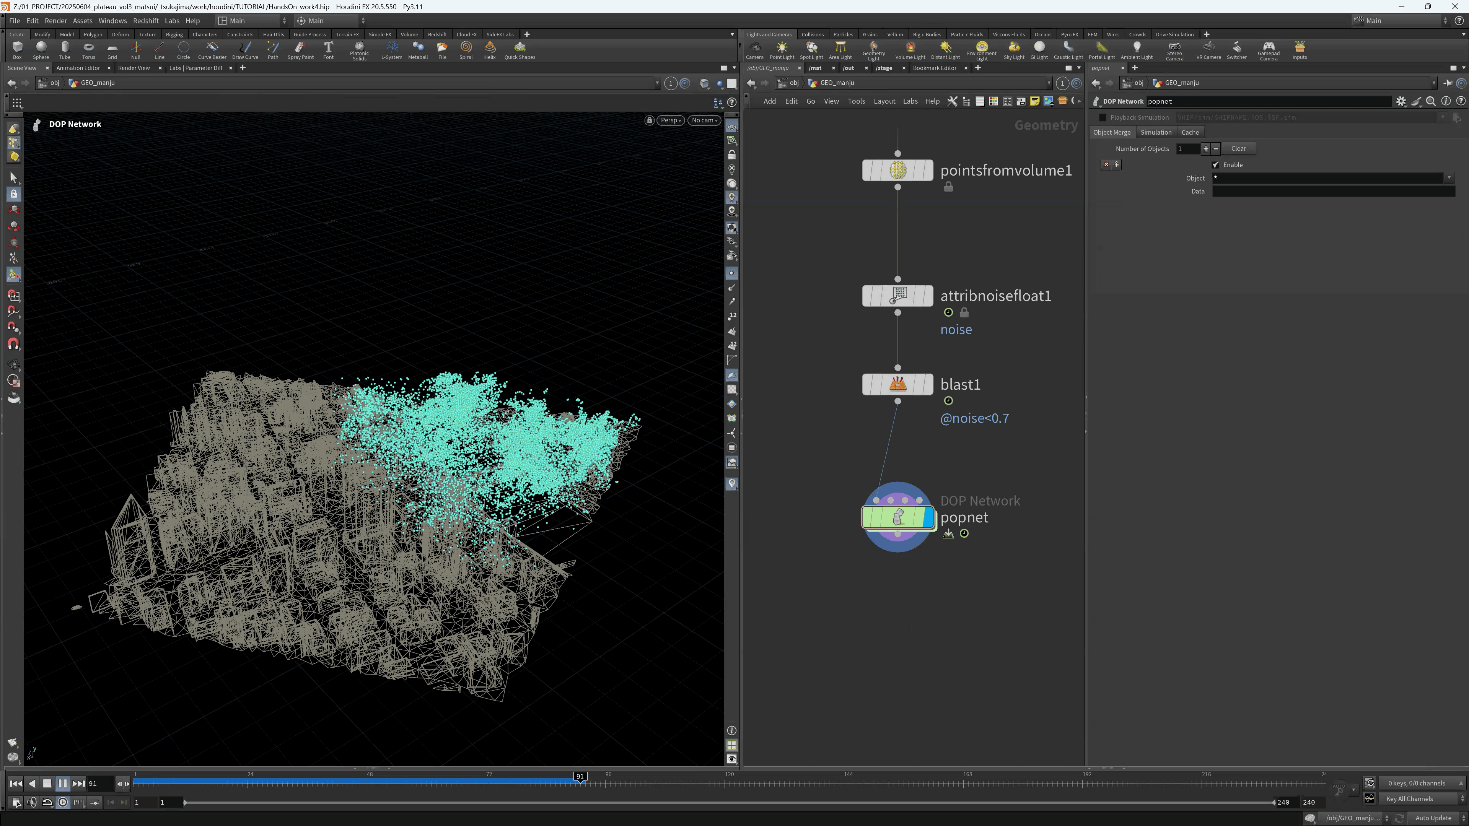Enable the Playback Simulation checkbox
This screenshot has height=826, width=1469.
coord(1103,117)
